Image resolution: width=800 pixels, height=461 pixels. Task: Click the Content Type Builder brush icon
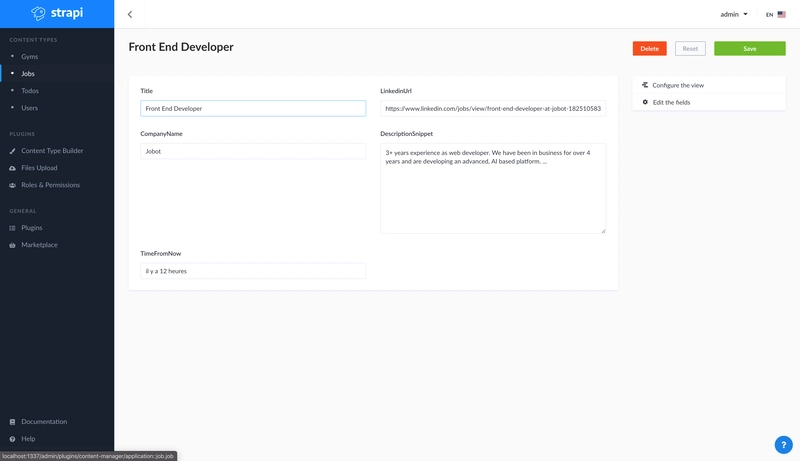(x=12, y=151)
